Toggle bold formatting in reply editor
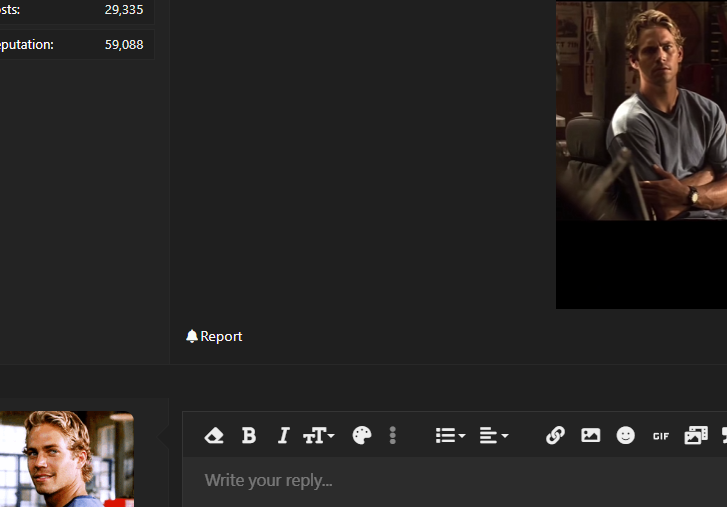This screenshot has width=727, height=507. [249, 436]
